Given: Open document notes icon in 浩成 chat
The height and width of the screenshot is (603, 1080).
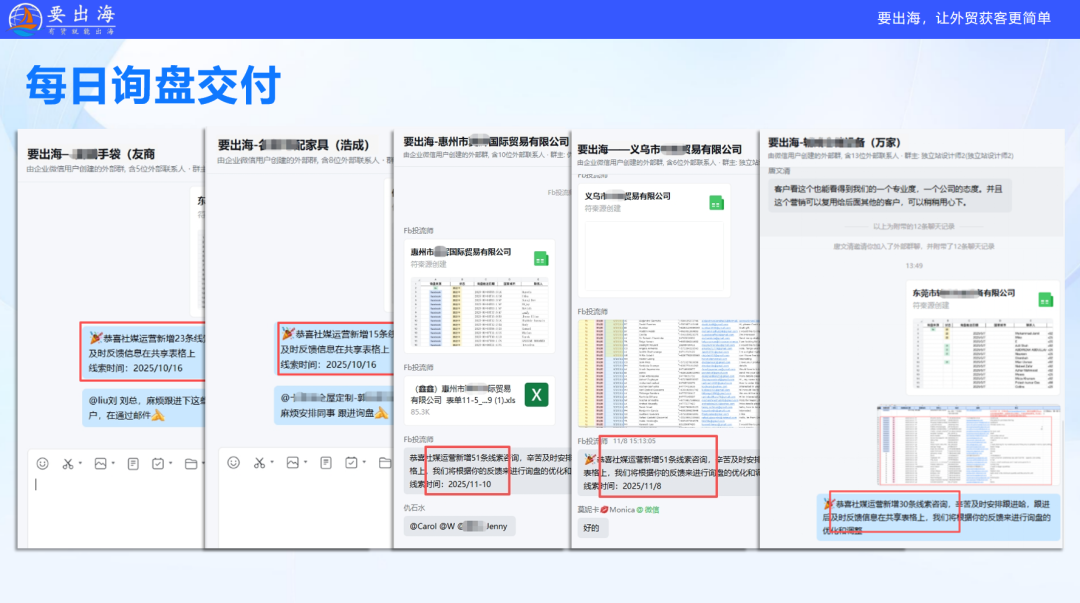Looking at the screenshot, I should (326, 462).
